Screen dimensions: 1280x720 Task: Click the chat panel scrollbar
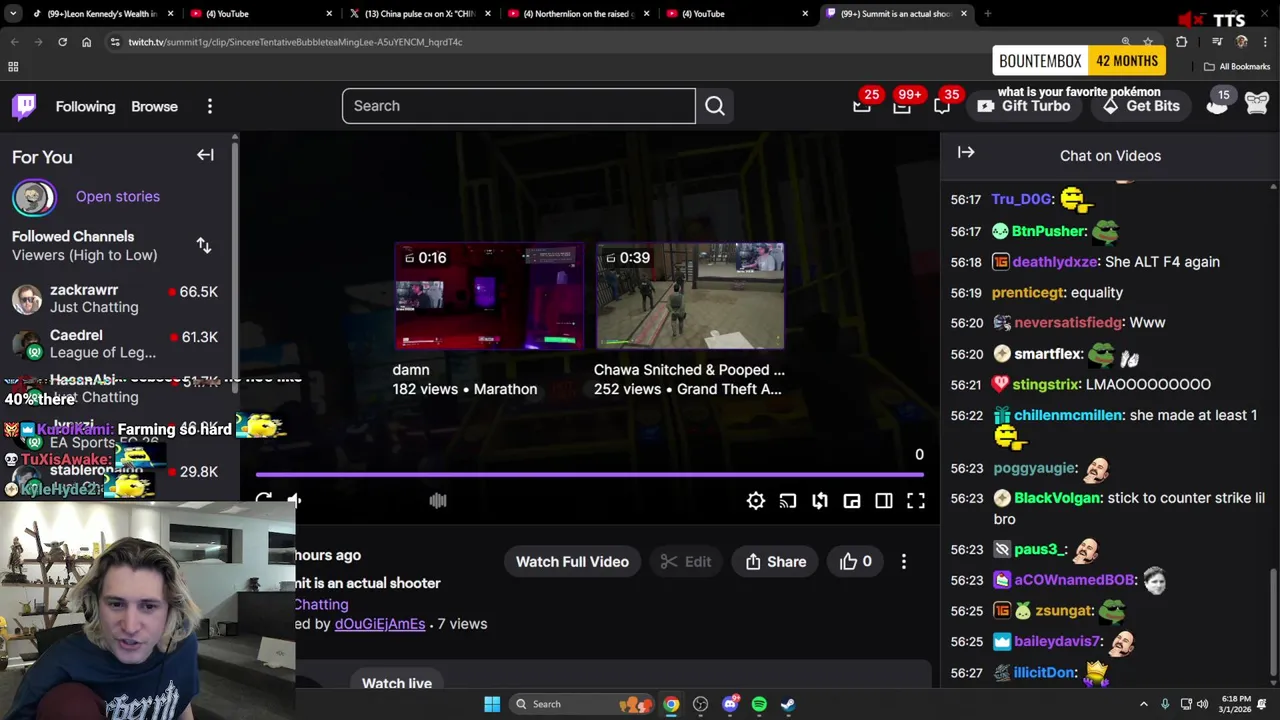point(1273,620)
